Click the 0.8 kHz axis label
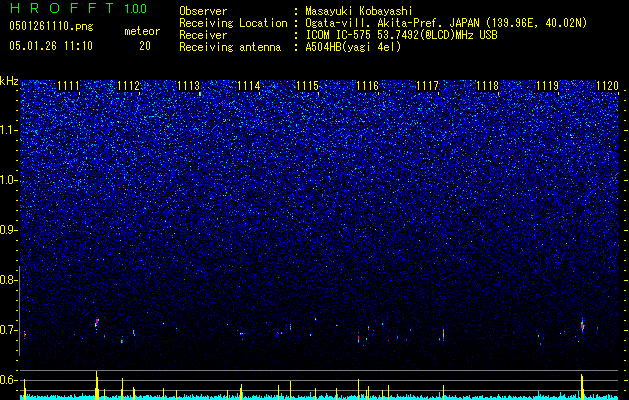 click(9, 280)
